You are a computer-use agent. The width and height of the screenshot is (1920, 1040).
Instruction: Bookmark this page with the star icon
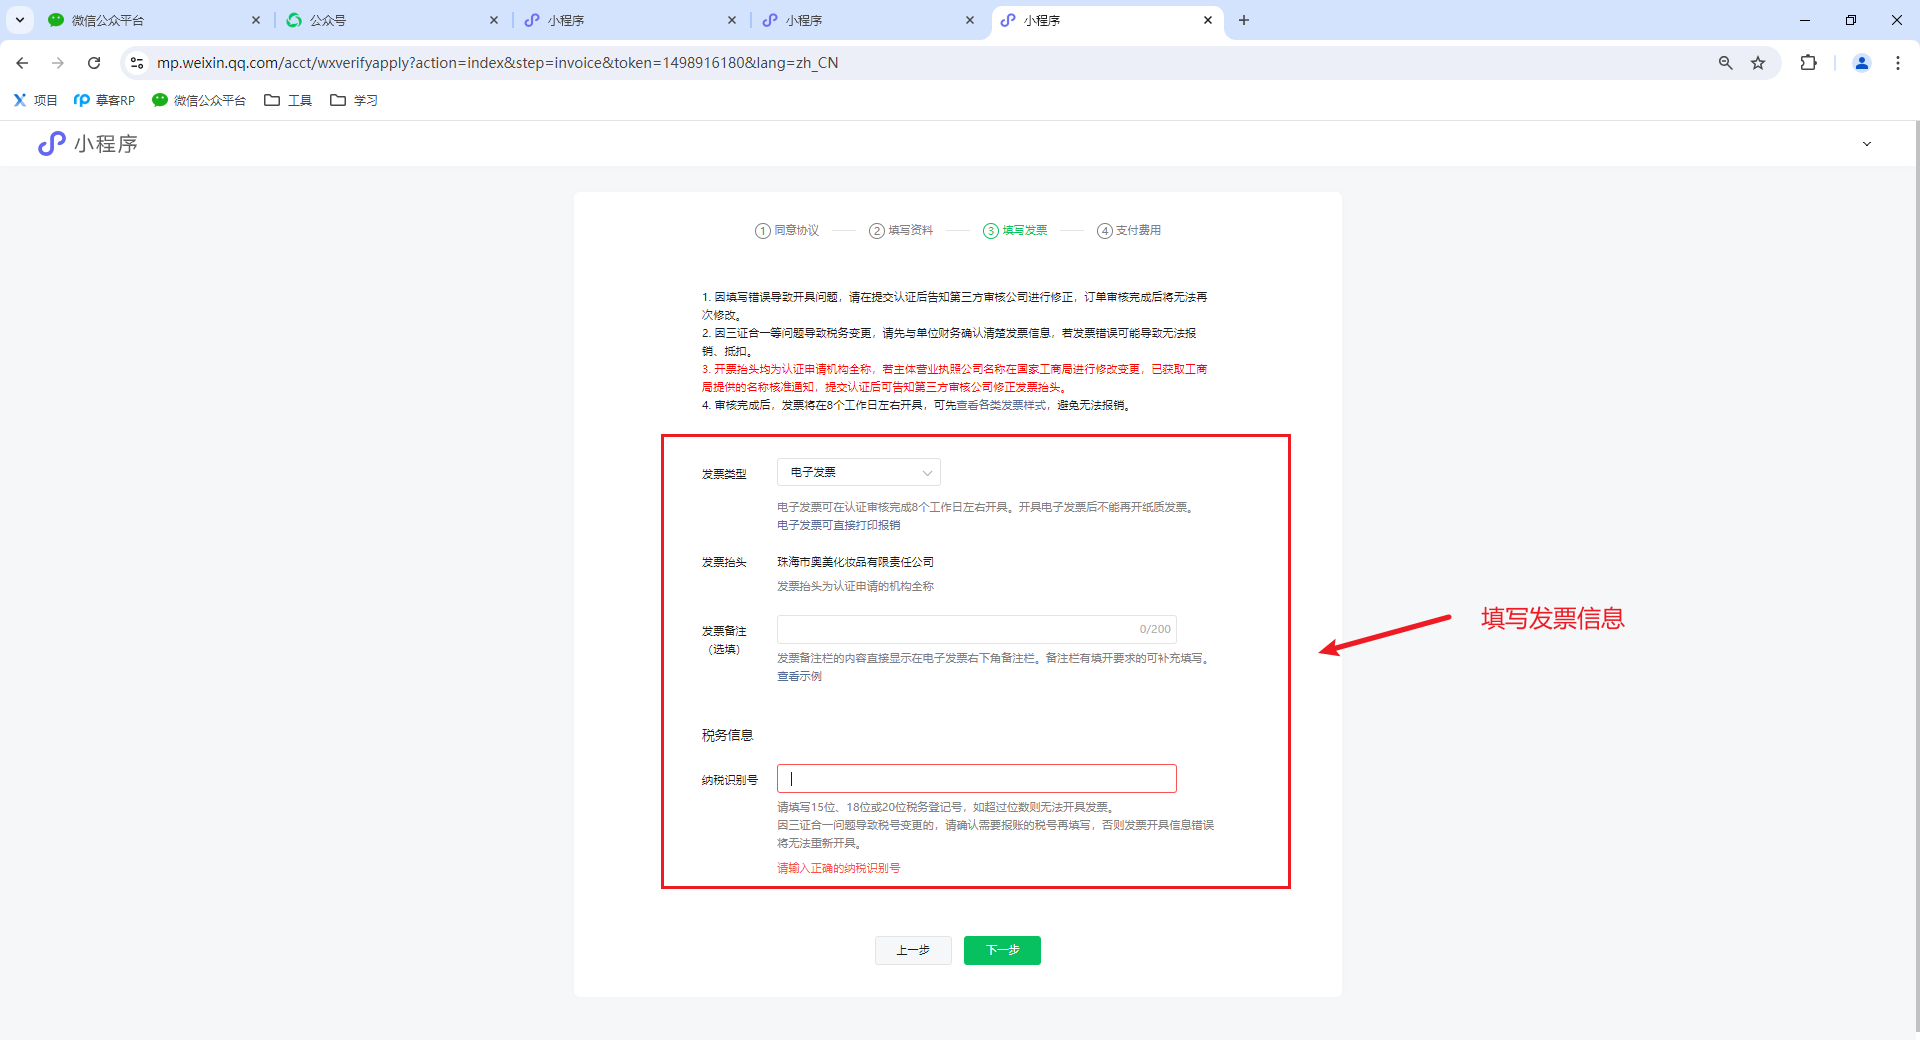pos(1758,63)
